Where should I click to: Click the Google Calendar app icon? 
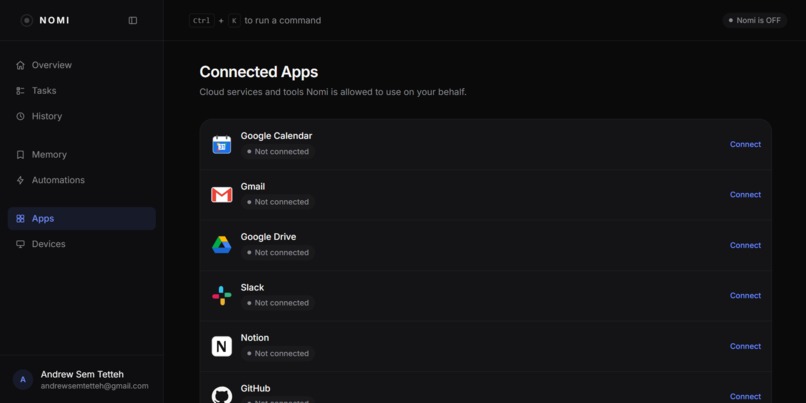(222, 144)
